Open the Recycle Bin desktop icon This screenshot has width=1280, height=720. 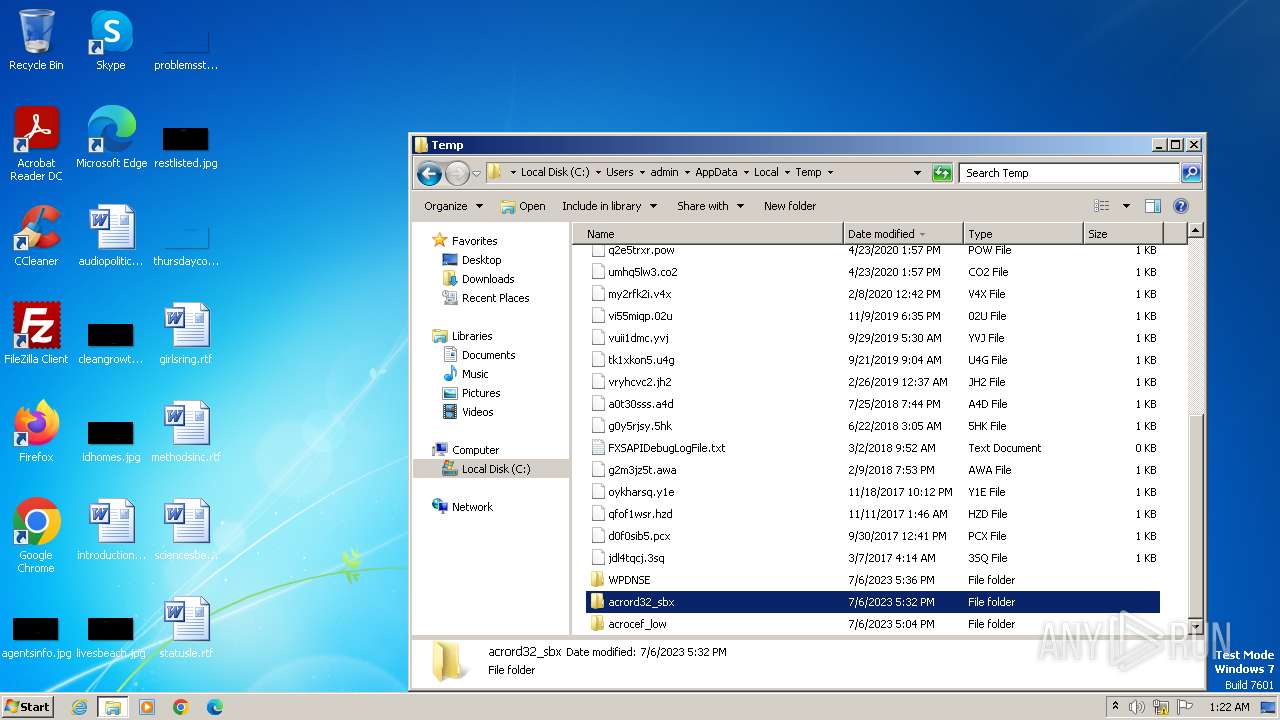point(36,41)
